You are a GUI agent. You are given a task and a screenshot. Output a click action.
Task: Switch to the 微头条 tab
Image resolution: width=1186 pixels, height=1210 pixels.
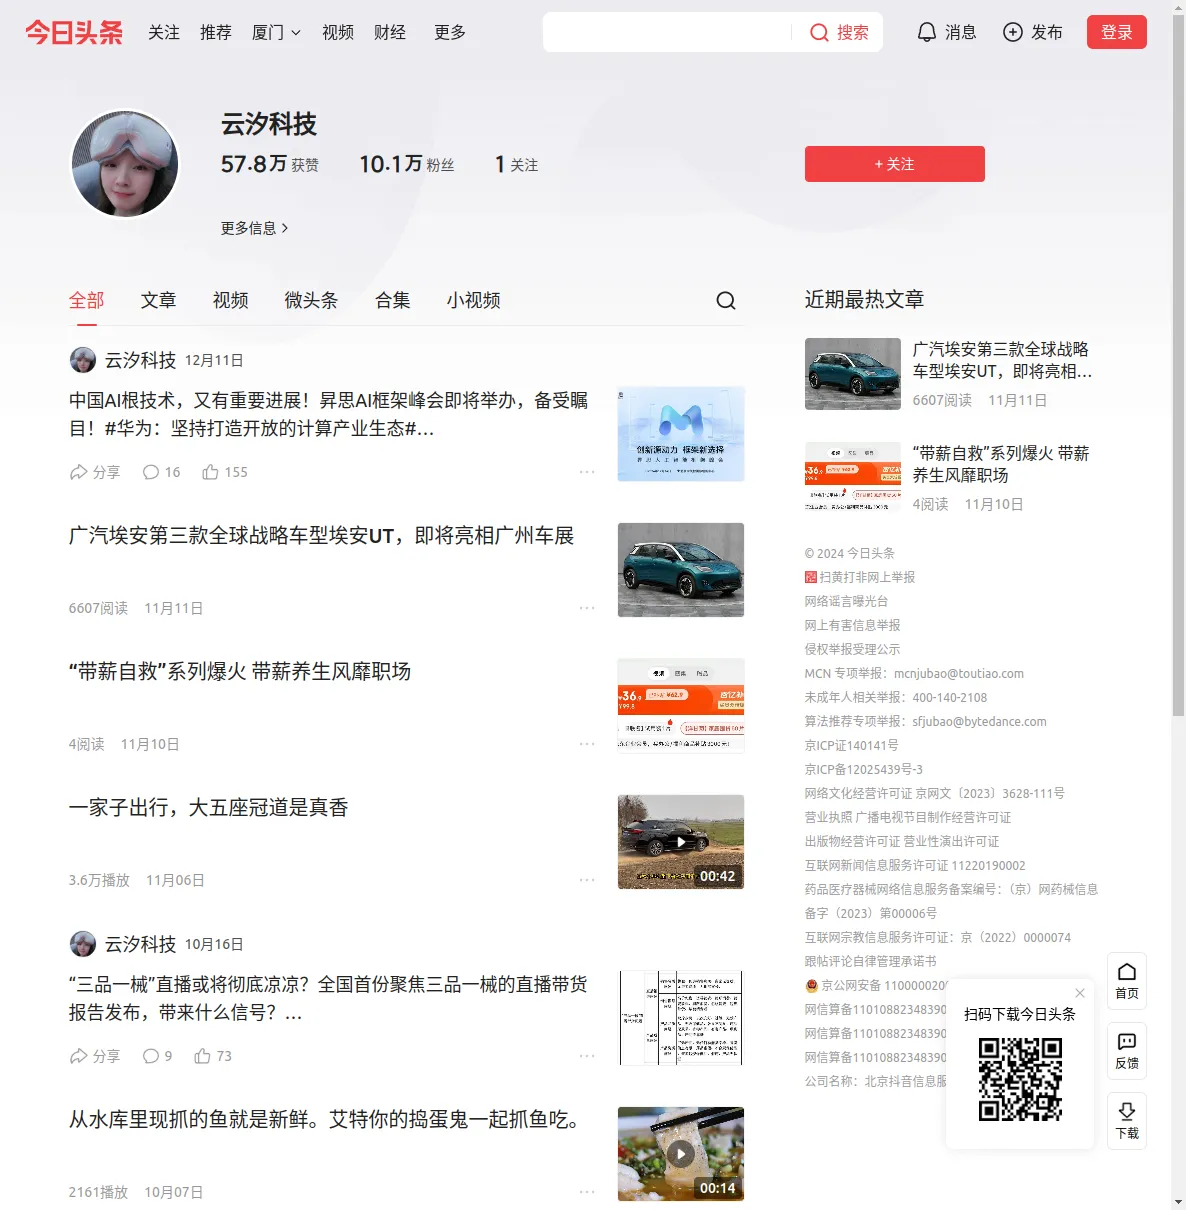[312, 300]
